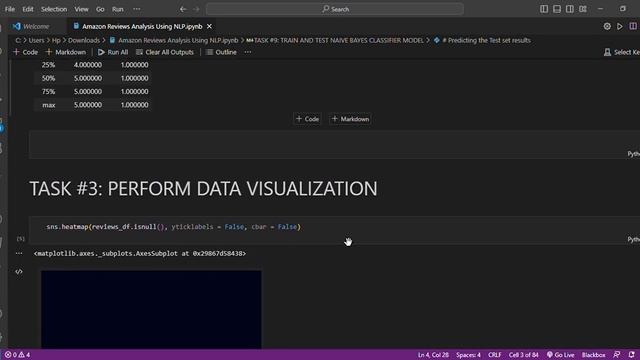Viewport: 640px width, 360px height.
Task: Open cell output more actions ellipsis
Action: point(19,253)
